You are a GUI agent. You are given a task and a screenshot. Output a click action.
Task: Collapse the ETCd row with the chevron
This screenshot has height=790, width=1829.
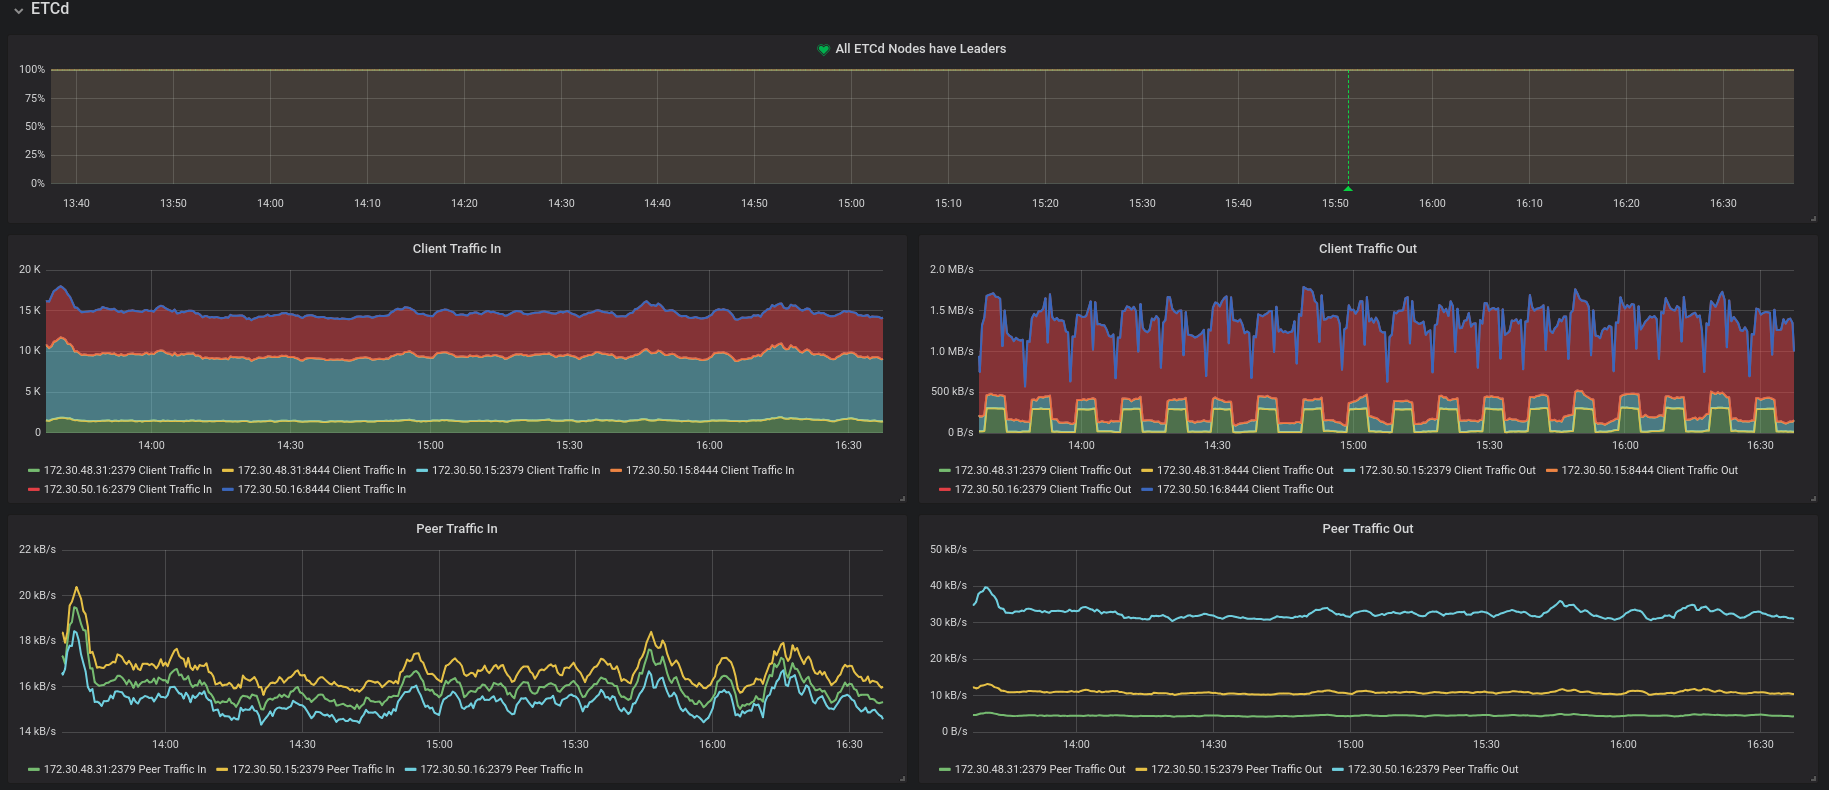coord(18,10)
